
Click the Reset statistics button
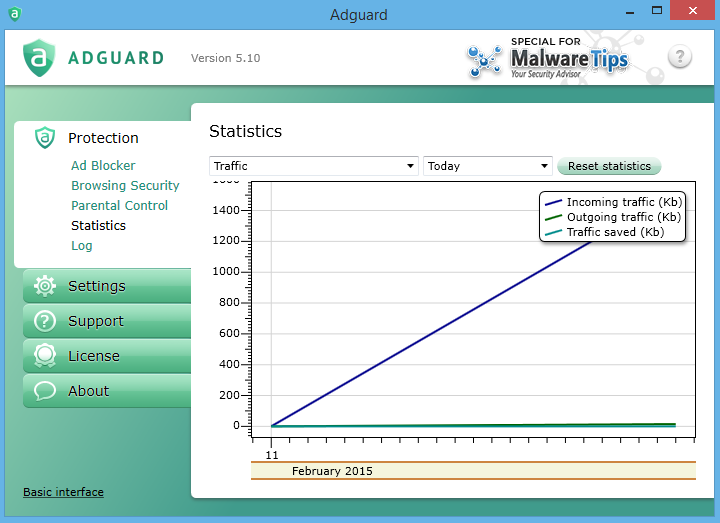tap(609, 166)
